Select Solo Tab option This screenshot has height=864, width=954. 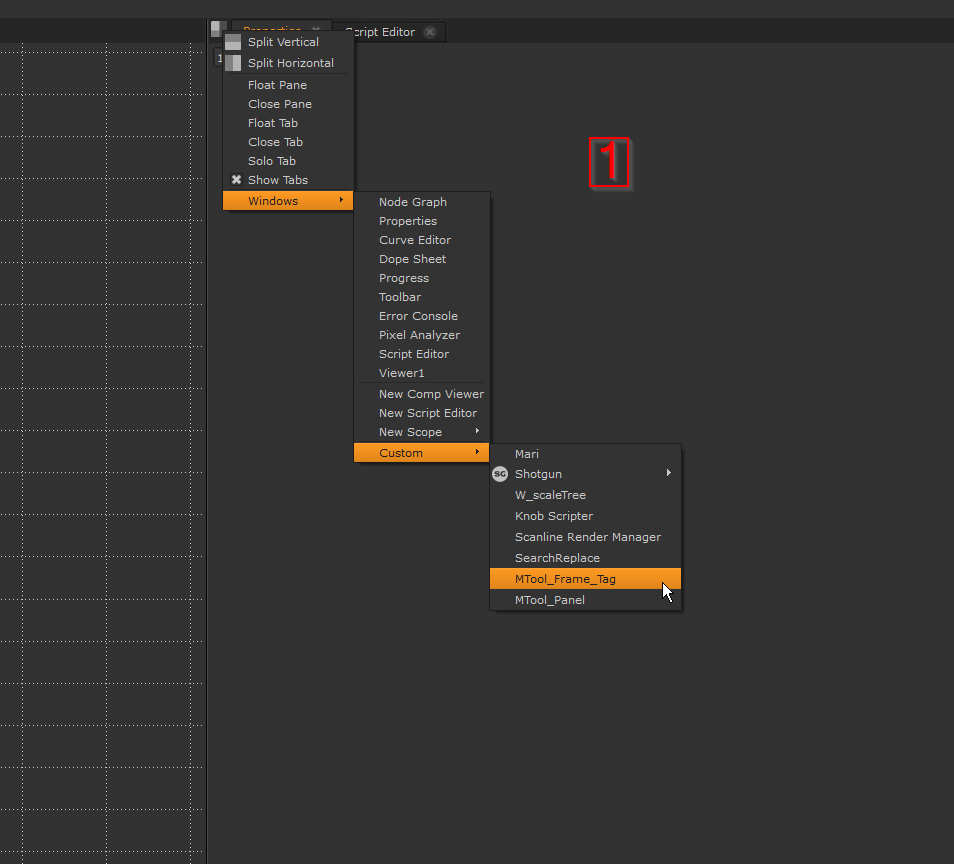click(x=272, y=161)
